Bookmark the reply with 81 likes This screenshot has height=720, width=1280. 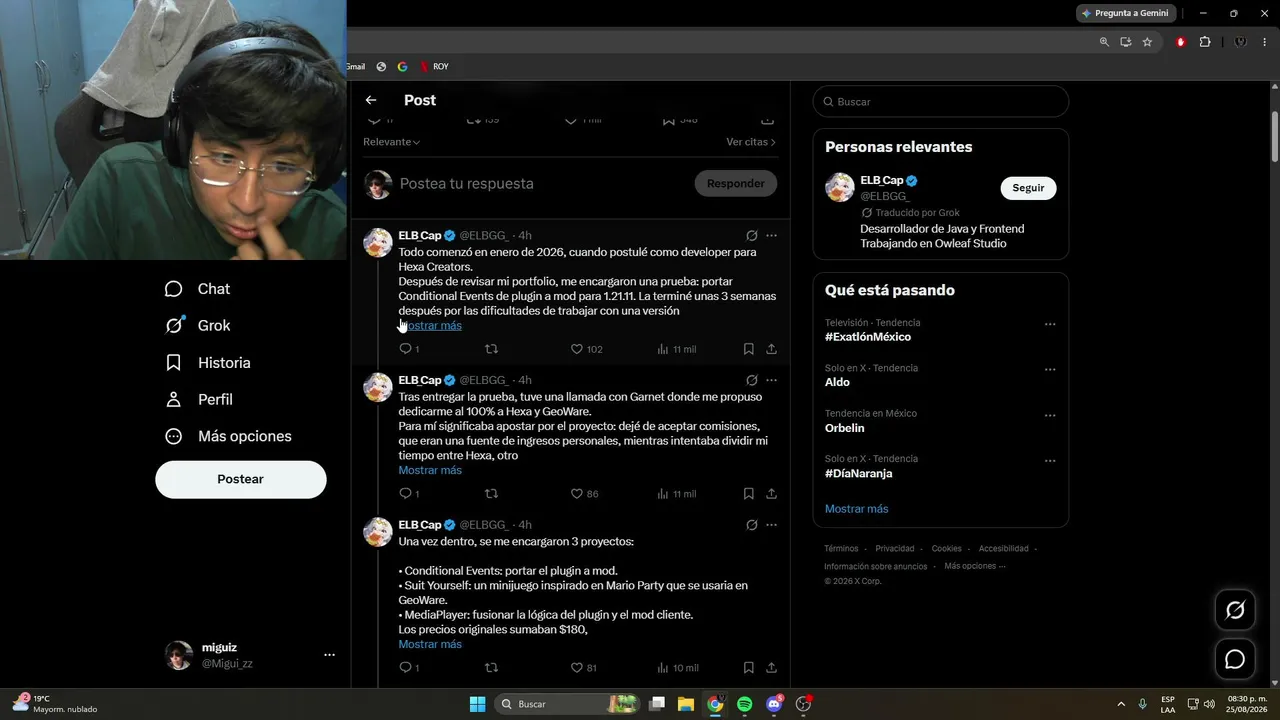pos(748,668)
